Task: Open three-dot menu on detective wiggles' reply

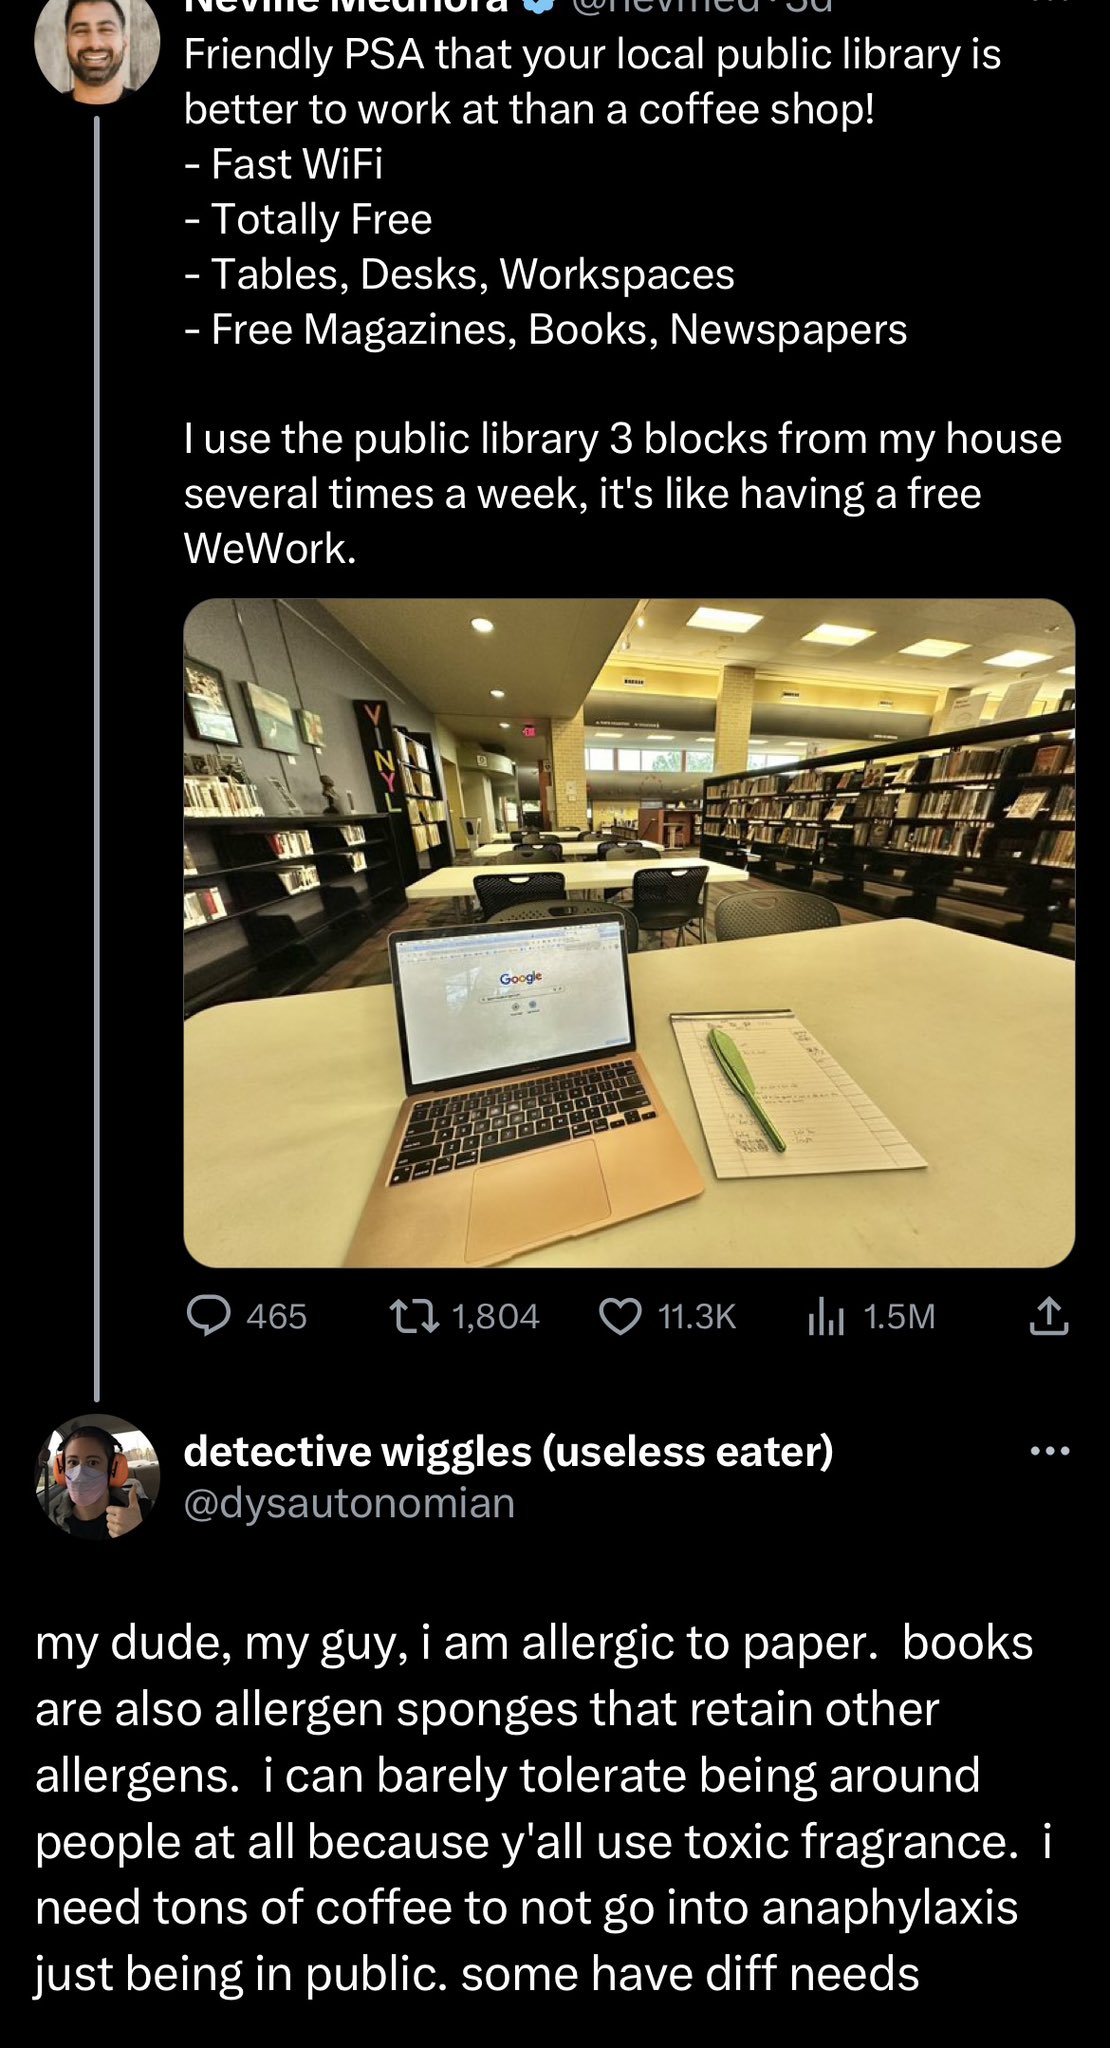Action: tap(1050, 1450)
